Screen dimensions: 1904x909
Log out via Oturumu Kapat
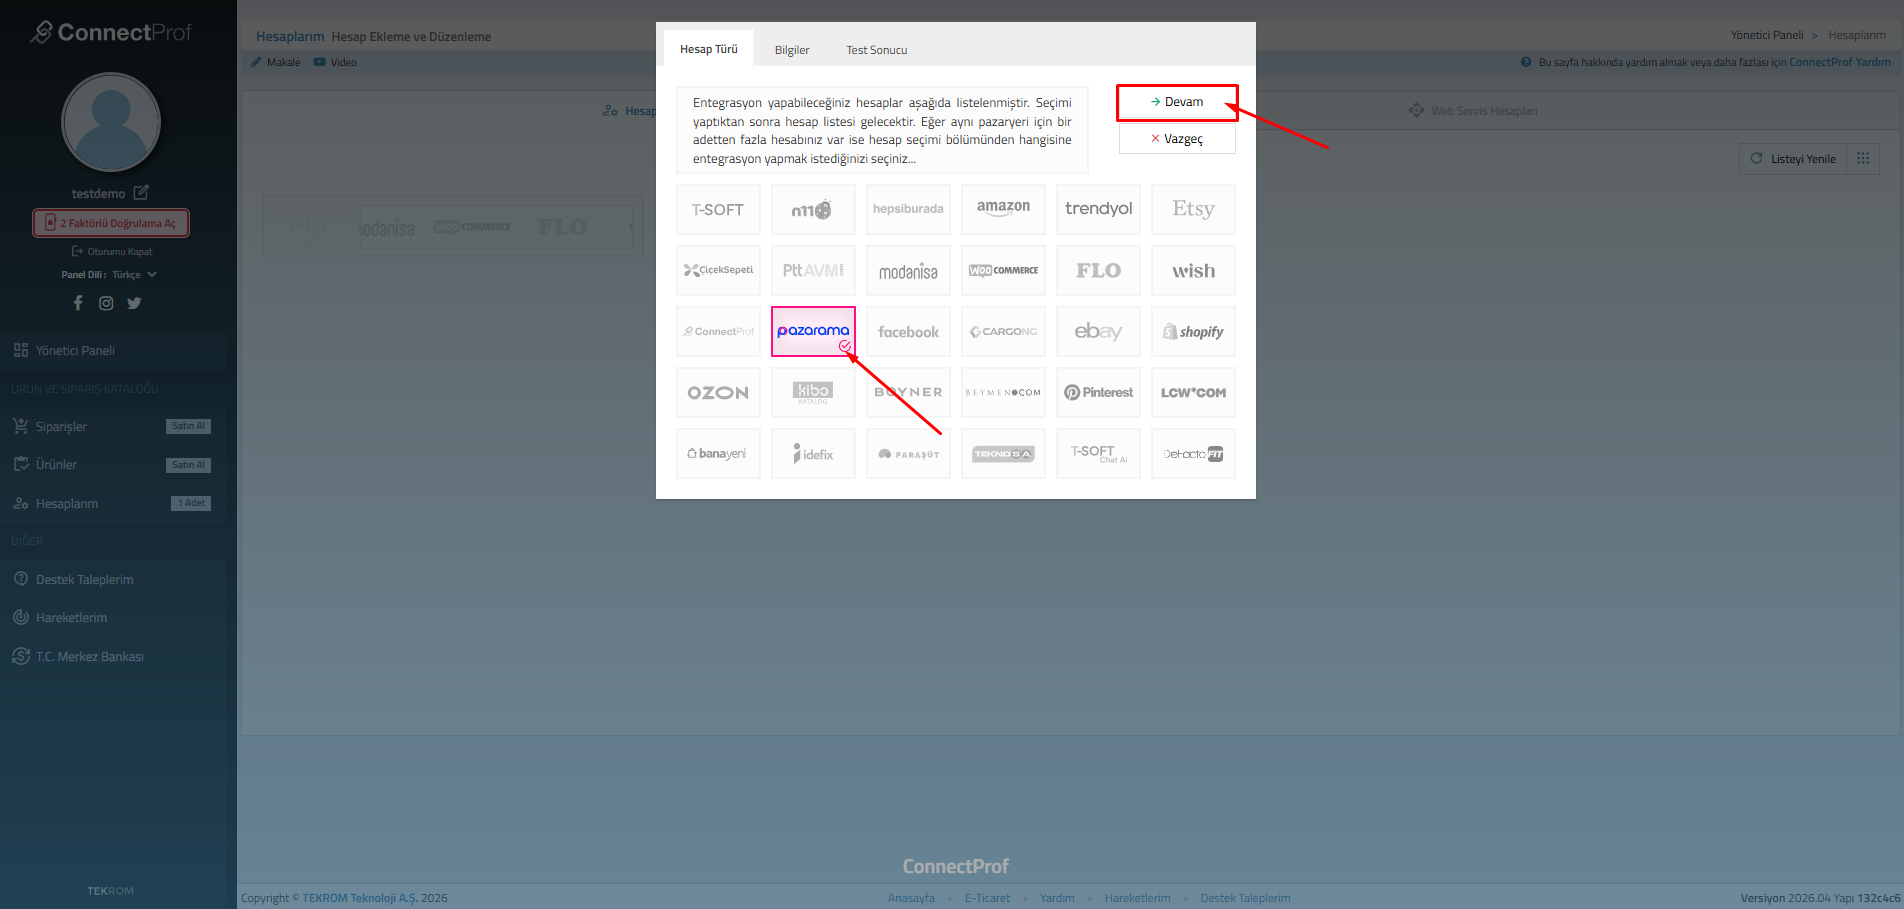click(112, 252)
